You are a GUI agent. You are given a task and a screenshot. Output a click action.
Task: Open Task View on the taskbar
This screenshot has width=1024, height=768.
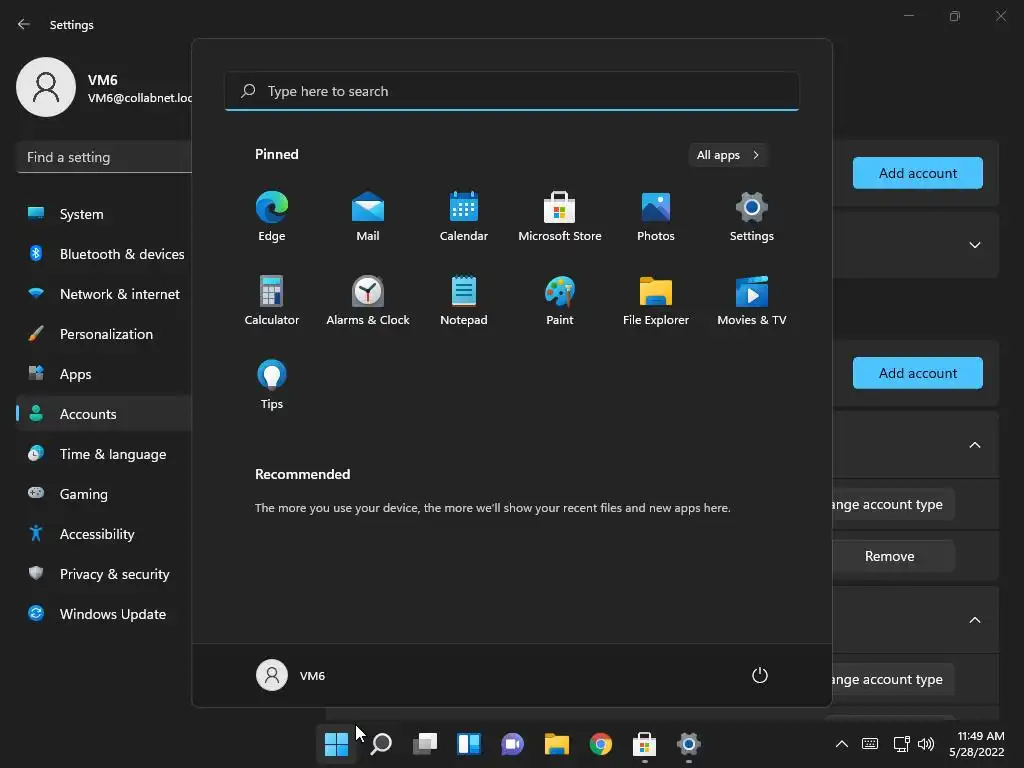tap(425, 744)
